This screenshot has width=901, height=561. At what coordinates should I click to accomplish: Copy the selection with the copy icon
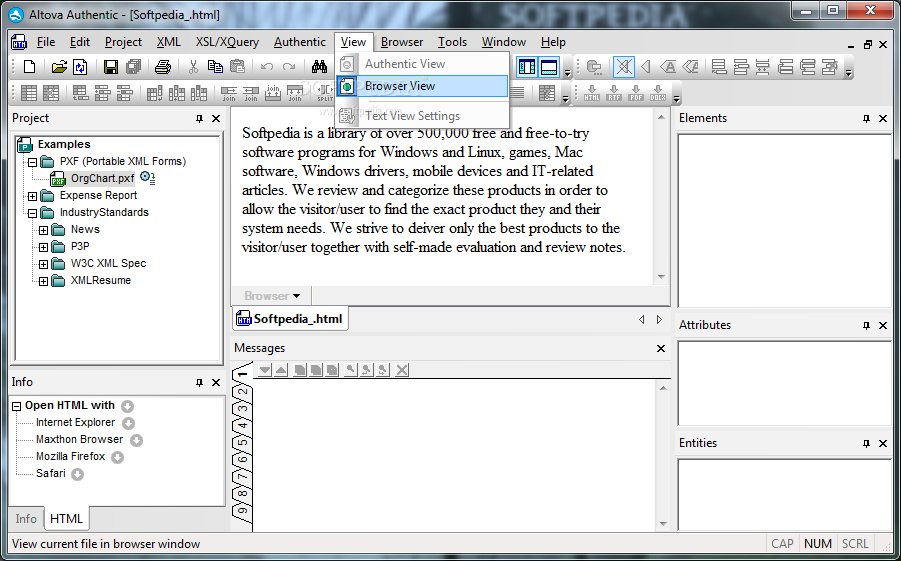(215, 67)
